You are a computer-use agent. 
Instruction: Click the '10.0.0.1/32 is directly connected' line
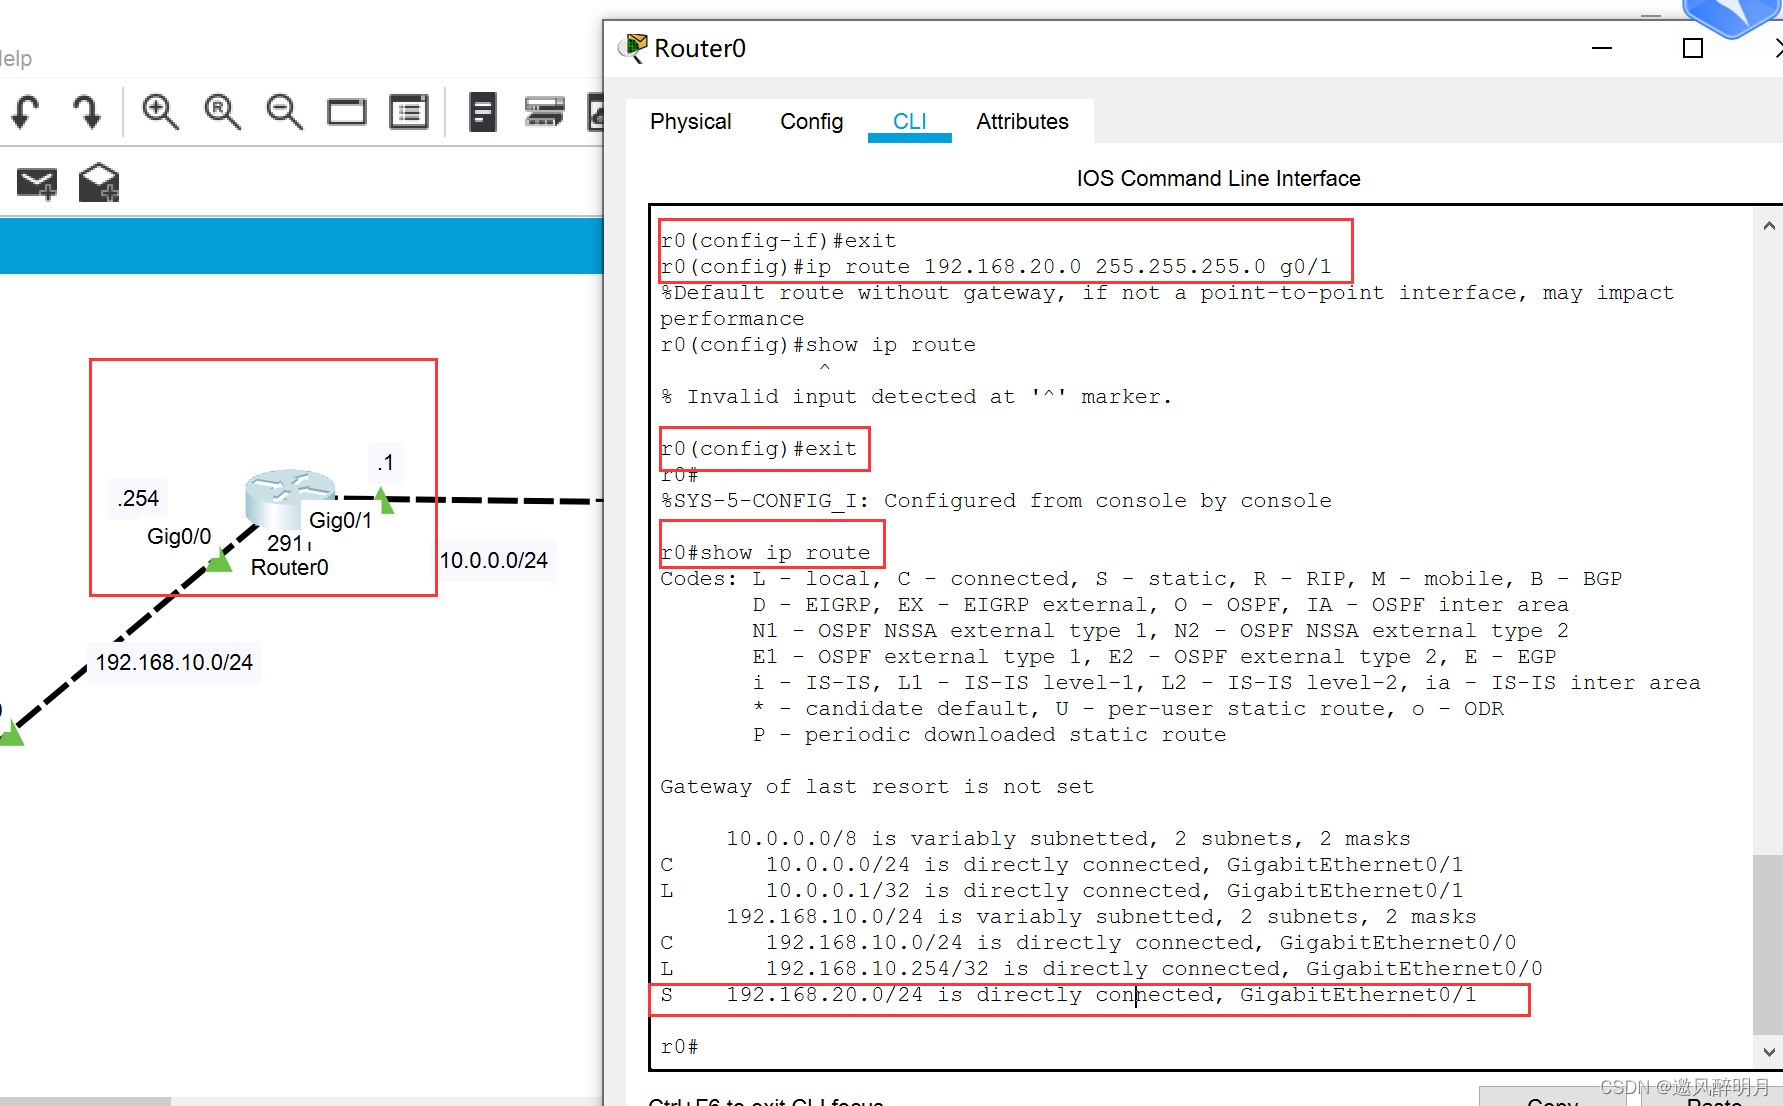(x=1061, y=890)
